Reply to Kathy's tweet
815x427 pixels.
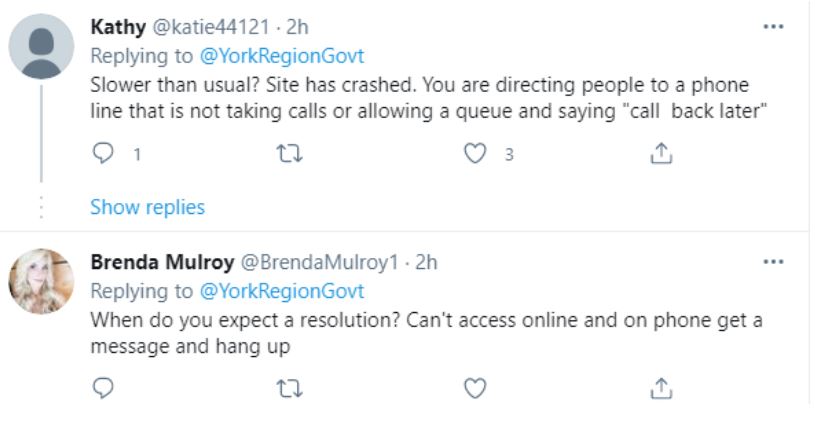tap(104, 154)
